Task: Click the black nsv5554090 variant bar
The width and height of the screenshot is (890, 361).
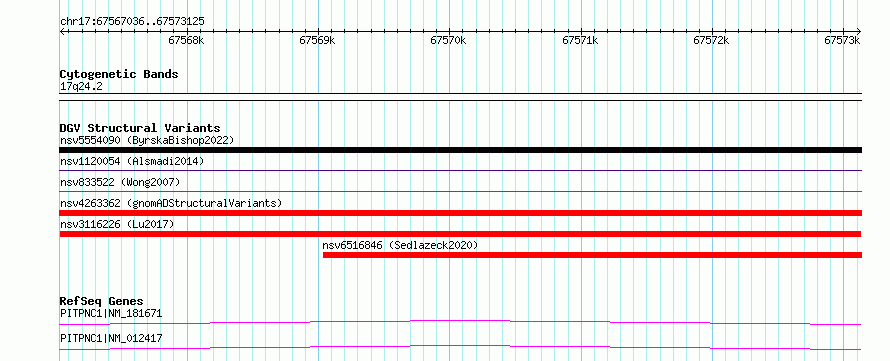Action: (460, 150)
